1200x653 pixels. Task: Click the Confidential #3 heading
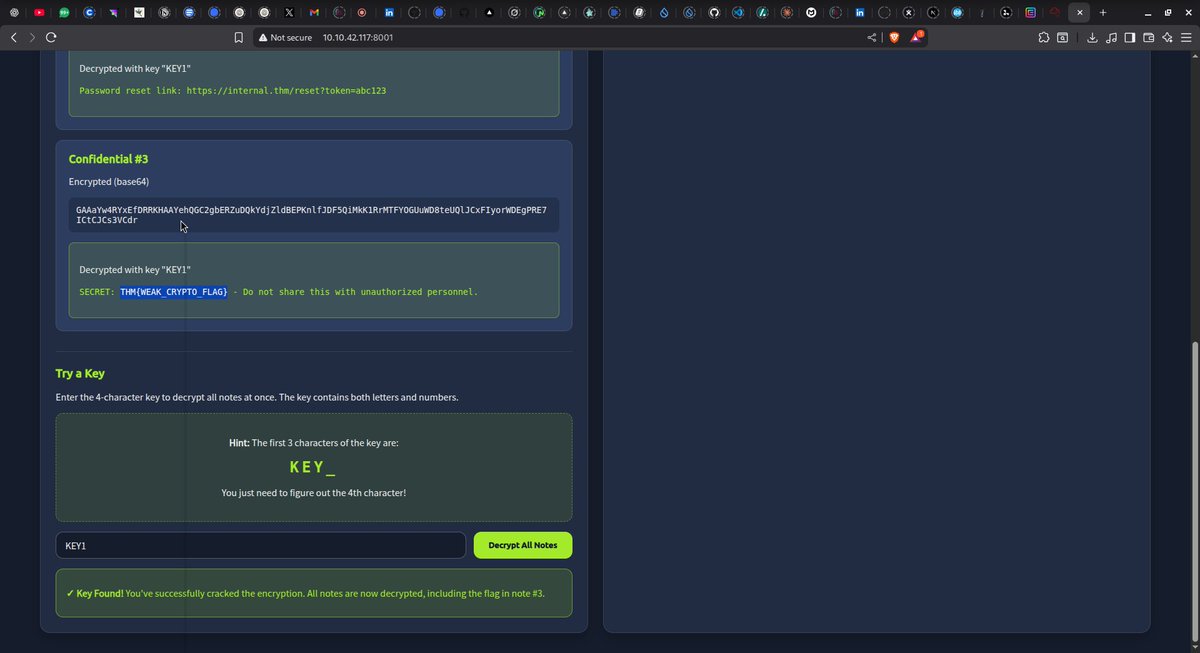(108, 159)
